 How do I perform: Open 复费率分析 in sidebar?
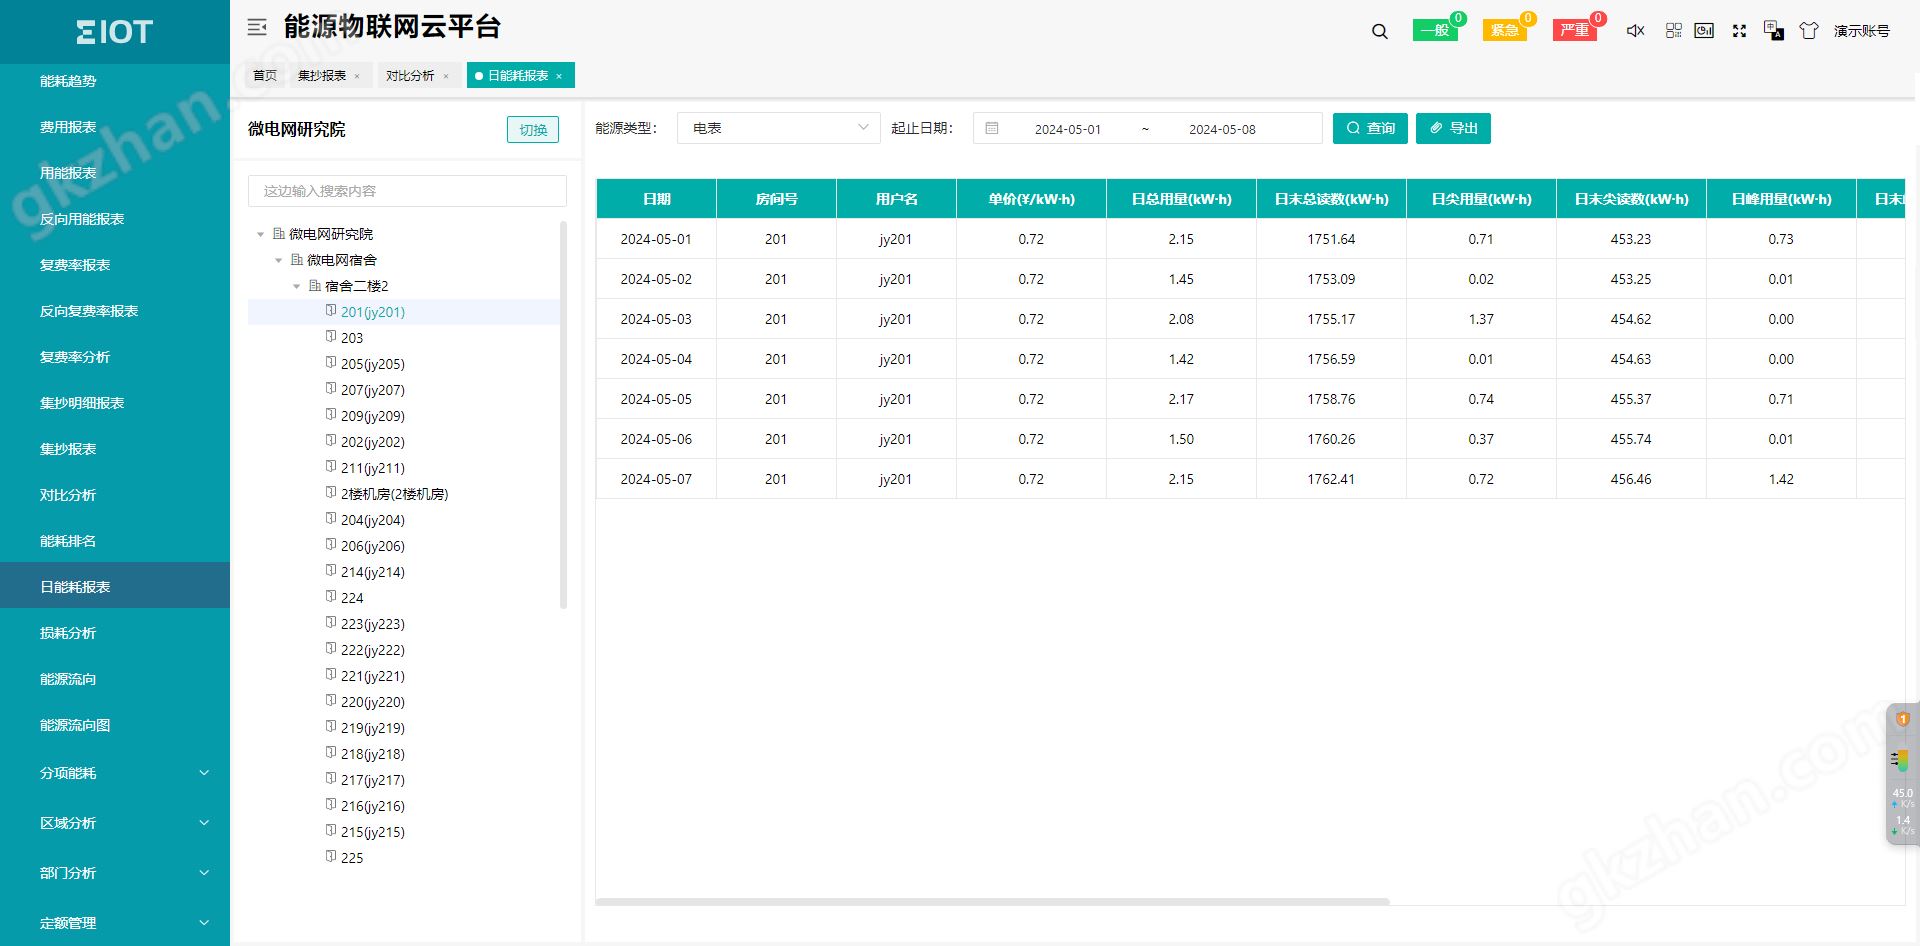coord(75,357)
